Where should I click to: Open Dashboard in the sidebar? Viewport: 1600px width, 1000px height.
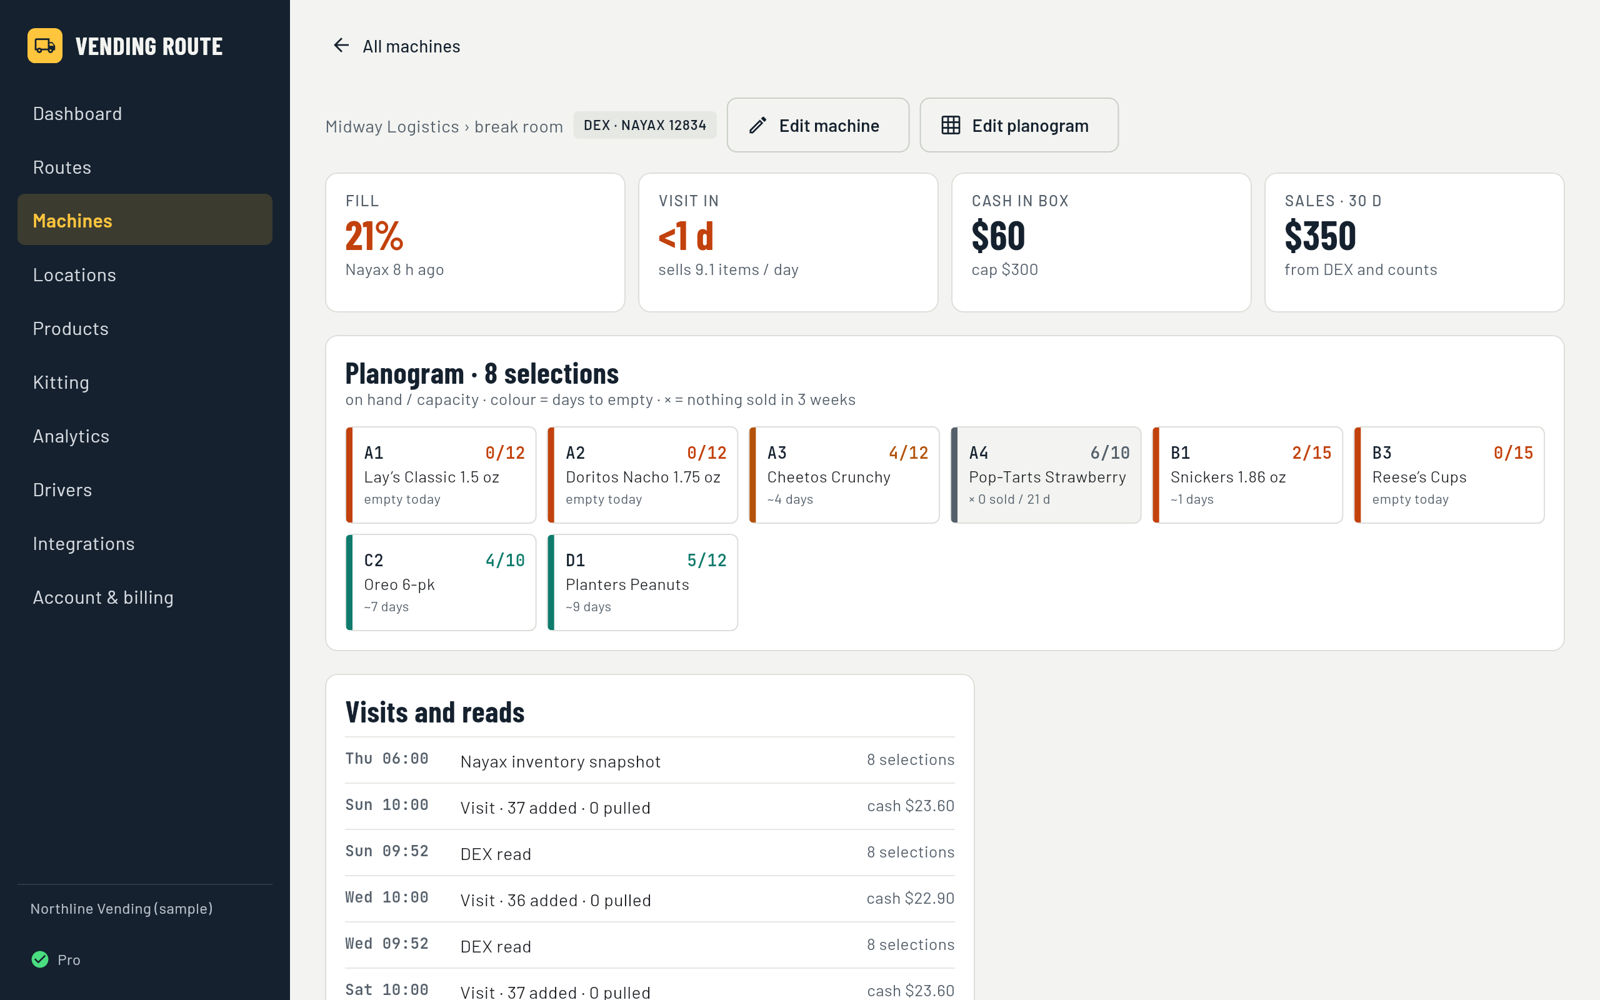click(145, 114)
